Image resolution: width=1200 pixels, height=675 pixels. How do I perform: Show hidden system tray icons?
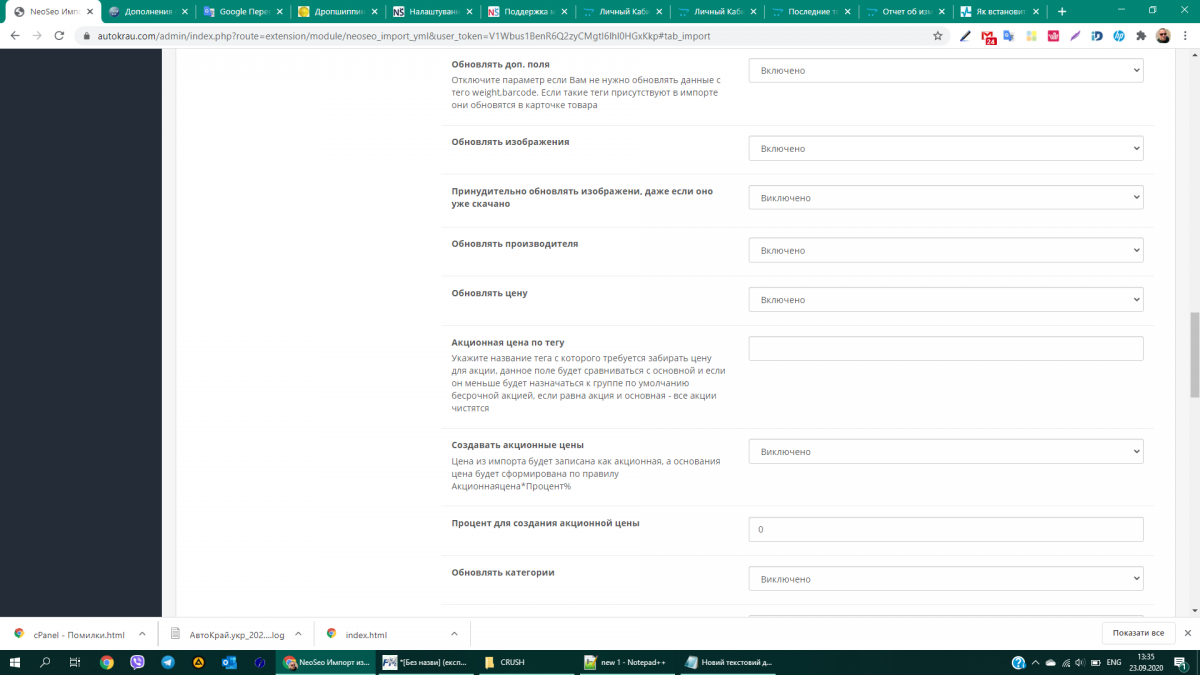[1036, 662]
